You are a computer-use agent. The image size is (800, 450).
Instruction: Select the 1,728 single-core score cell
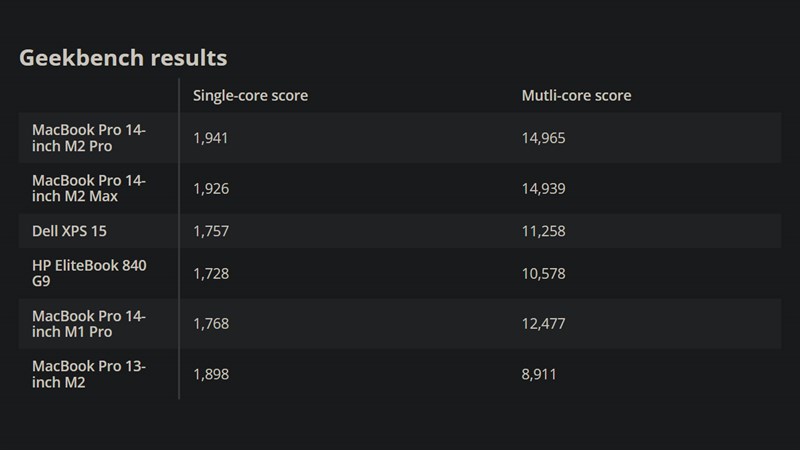(211, 274)
